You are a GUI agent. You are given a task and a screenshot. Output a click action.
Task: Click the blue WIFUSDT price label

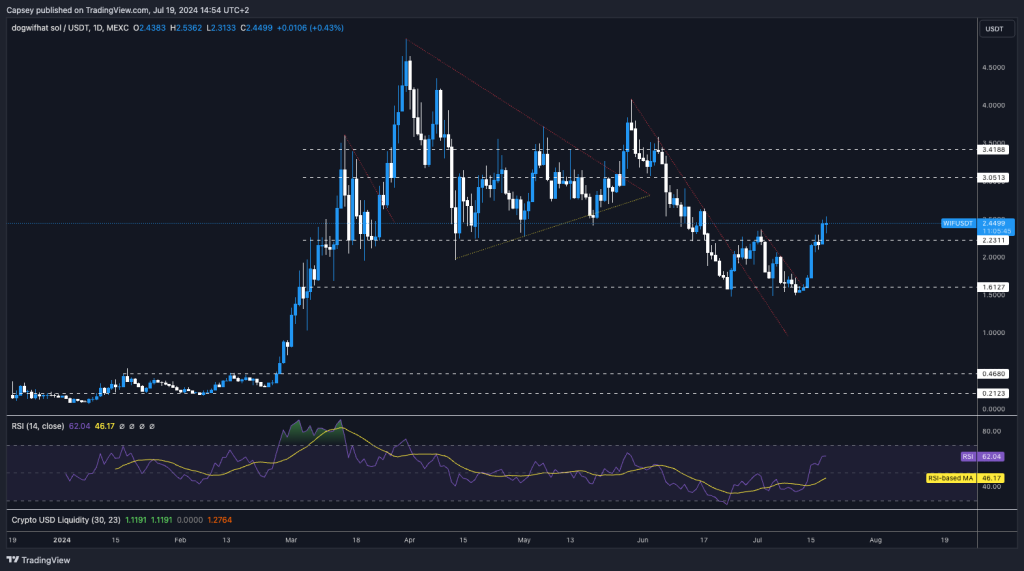(958, 224)
